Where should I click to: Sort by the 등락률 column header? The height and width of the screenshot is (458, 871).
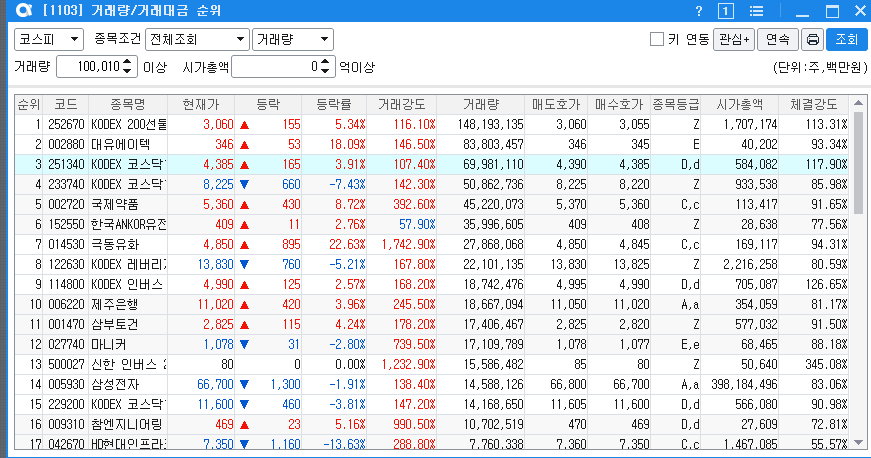click(x=334, y=104)
